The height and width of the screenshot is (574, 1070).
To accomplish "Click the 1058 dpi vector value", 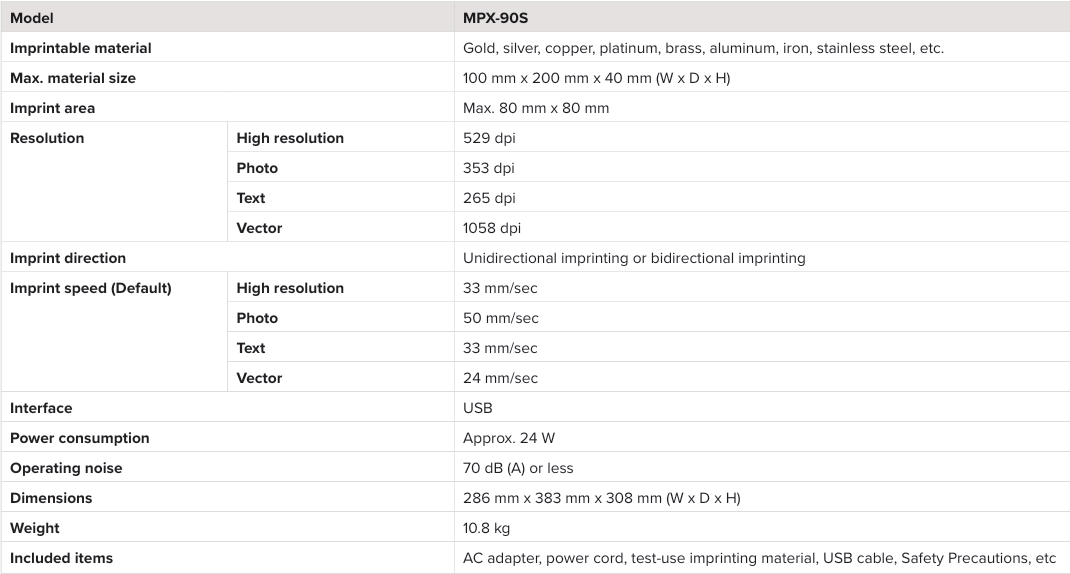I will point(492,228).
